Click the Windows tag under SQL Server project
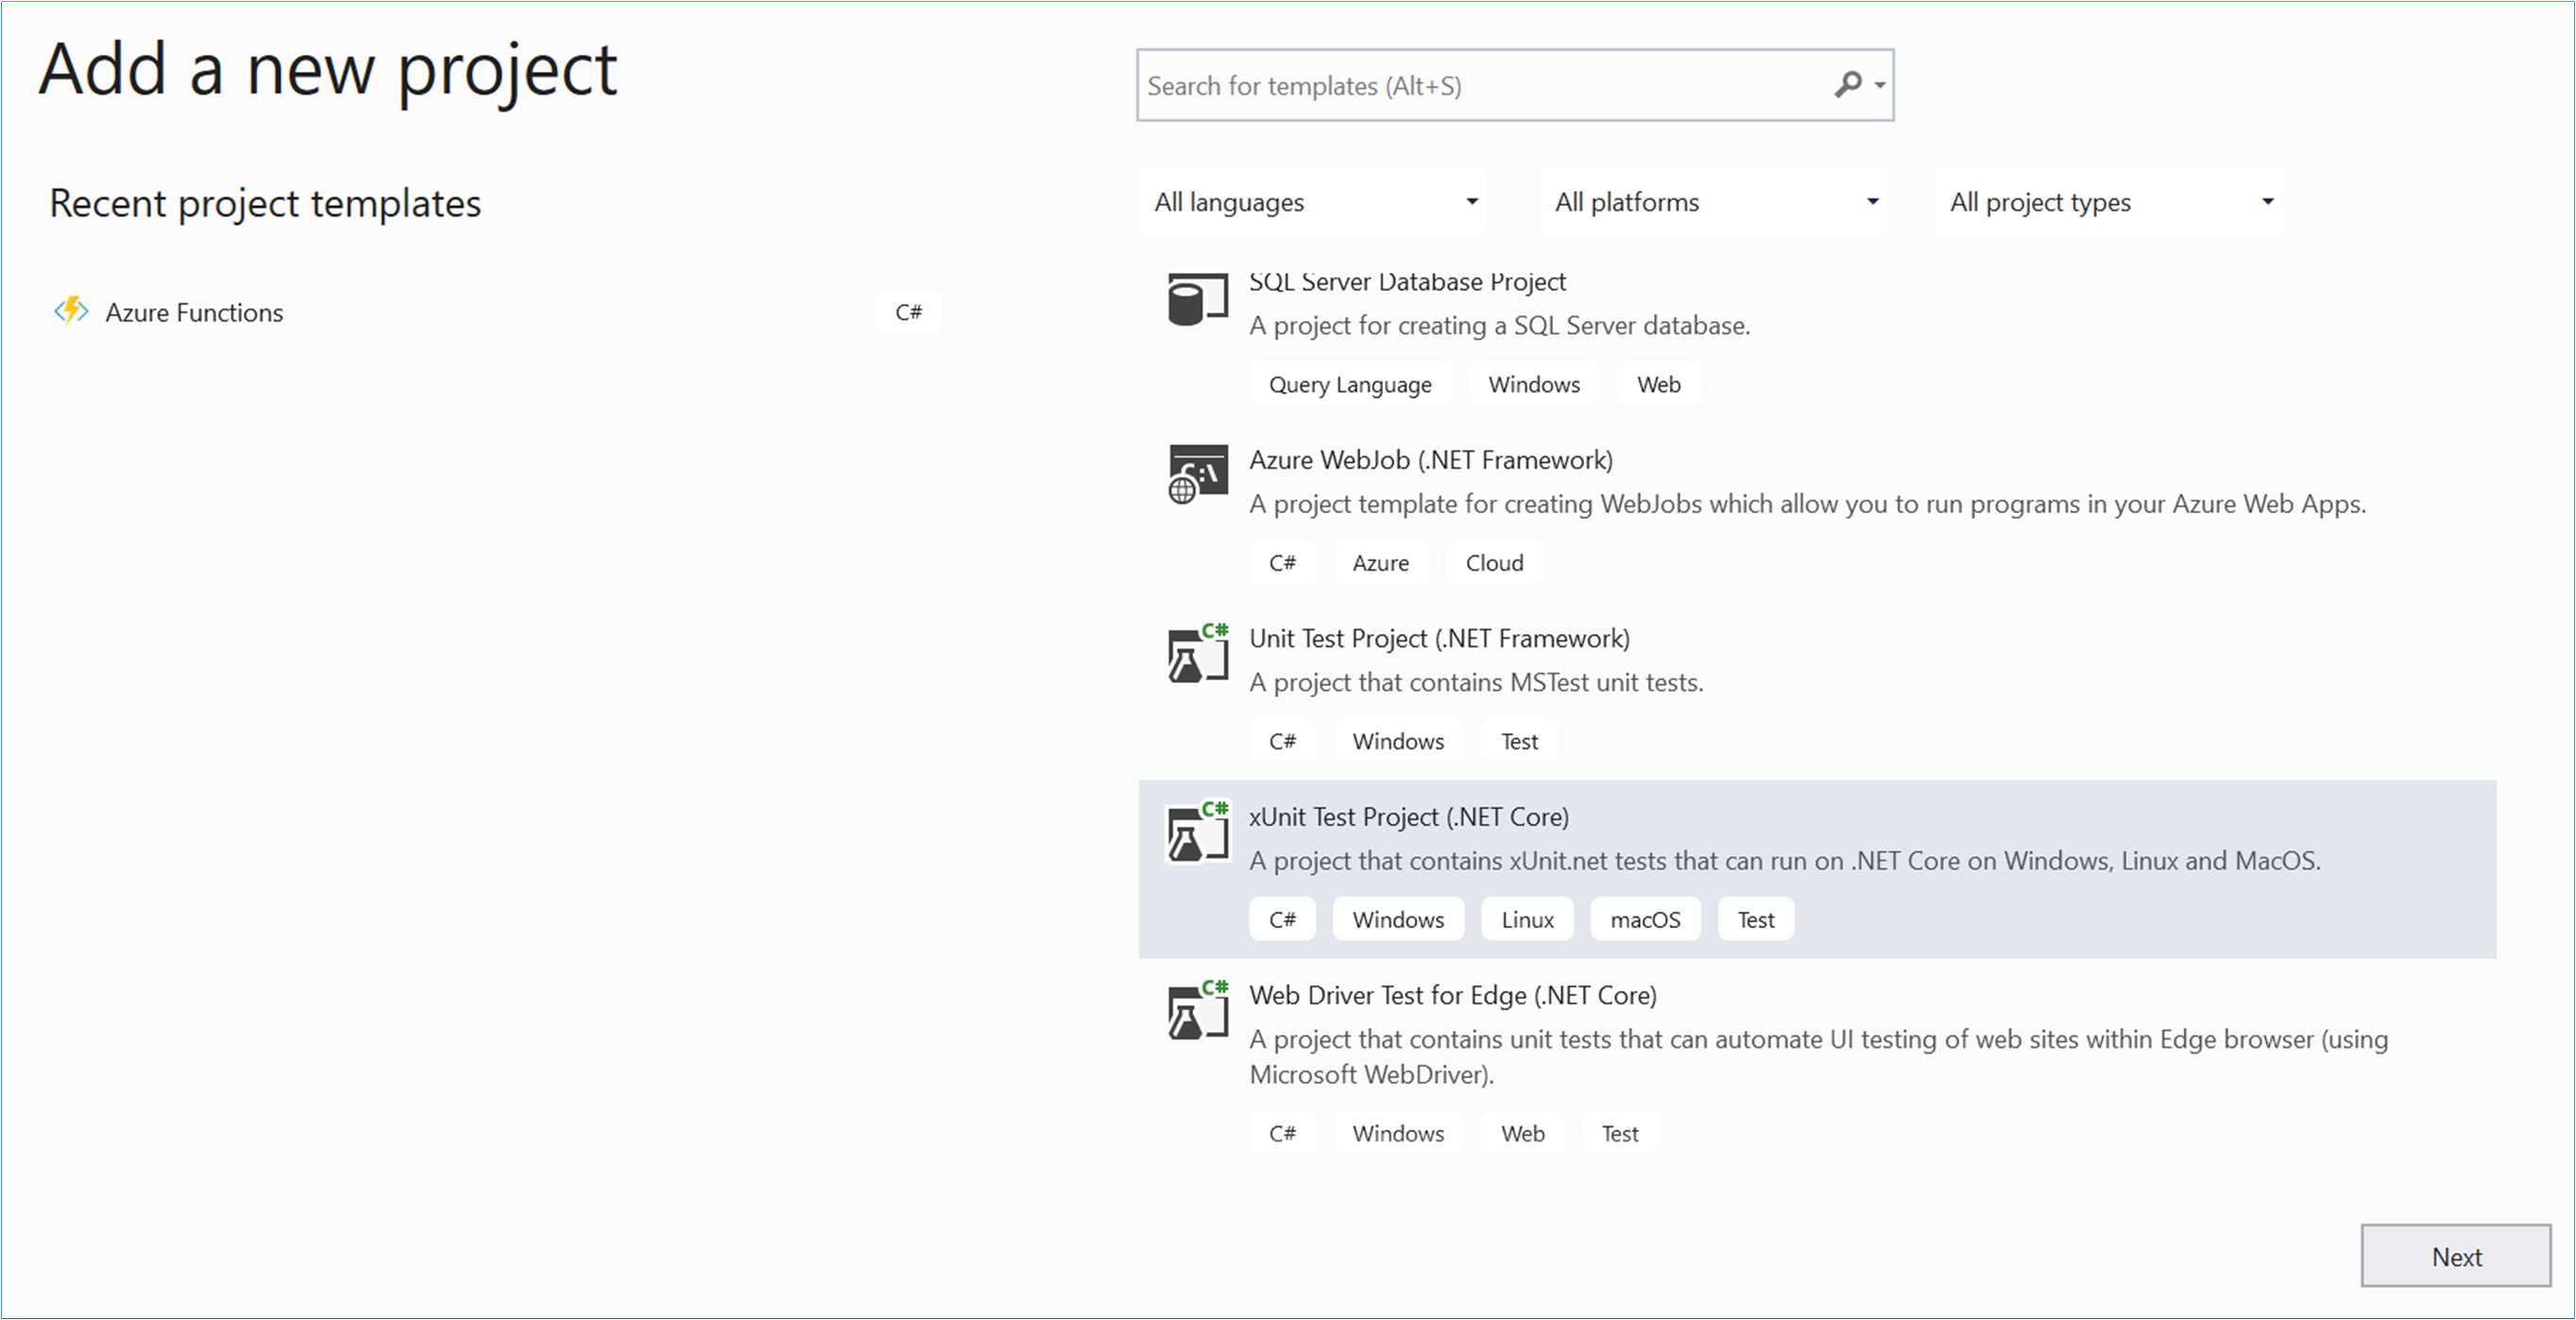Screen dimensions: 2576x1320 click(1534, 384)
